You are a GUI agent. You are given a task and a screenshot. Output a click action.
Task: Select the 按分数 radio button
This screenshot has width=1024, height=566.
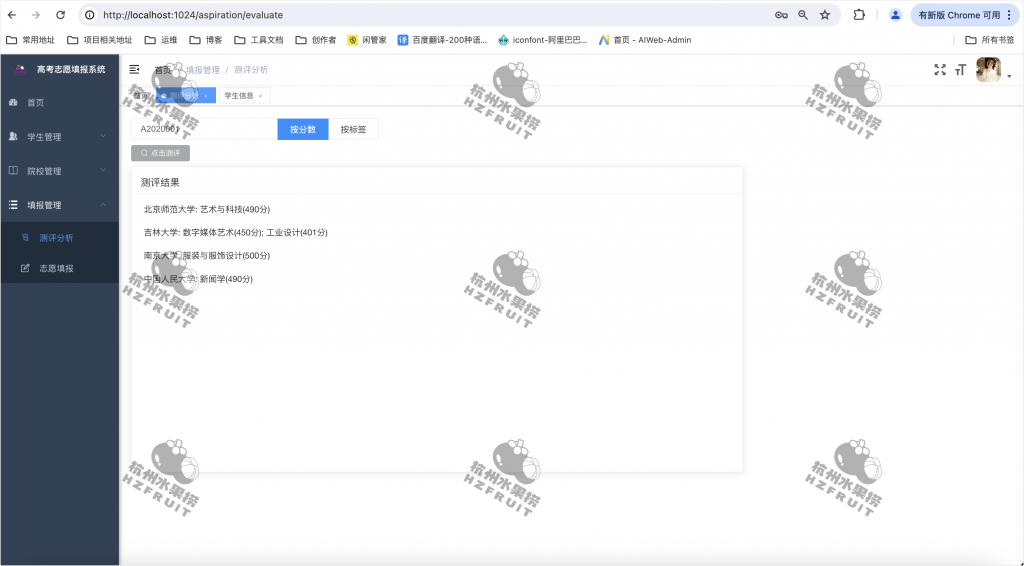click(x=303, y=129)
